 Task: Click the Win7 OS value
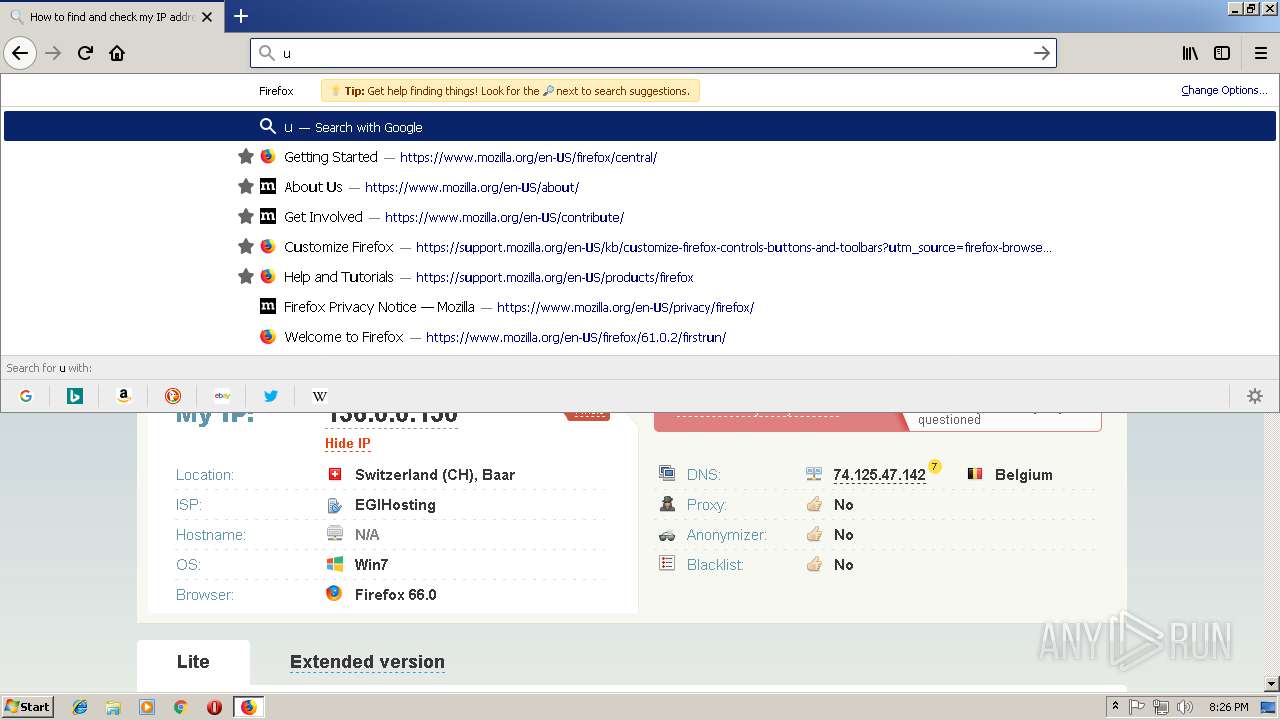coord(371,565)
